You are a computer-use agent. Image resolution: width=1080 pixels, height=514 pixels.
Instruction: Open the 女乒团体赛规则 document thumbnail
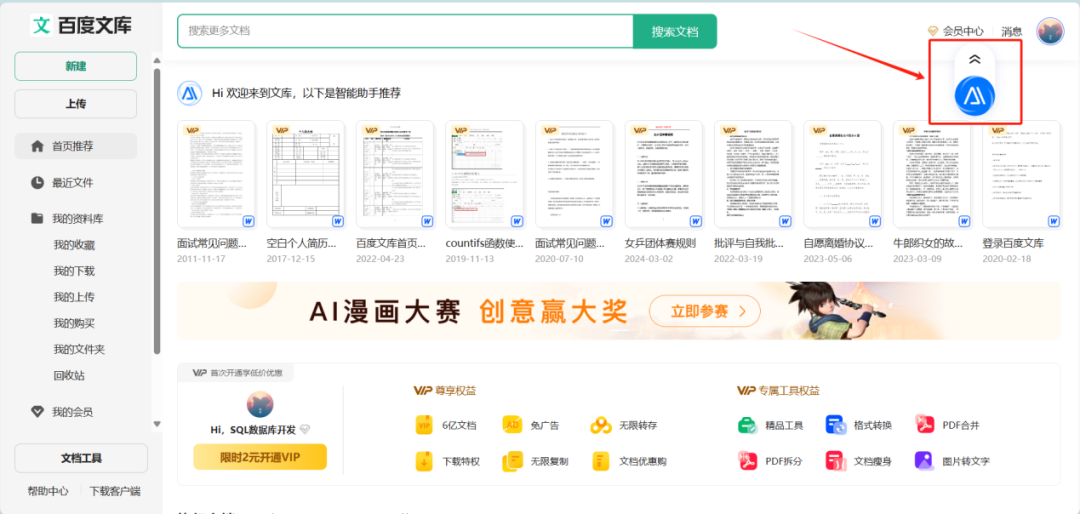[664, 174]
